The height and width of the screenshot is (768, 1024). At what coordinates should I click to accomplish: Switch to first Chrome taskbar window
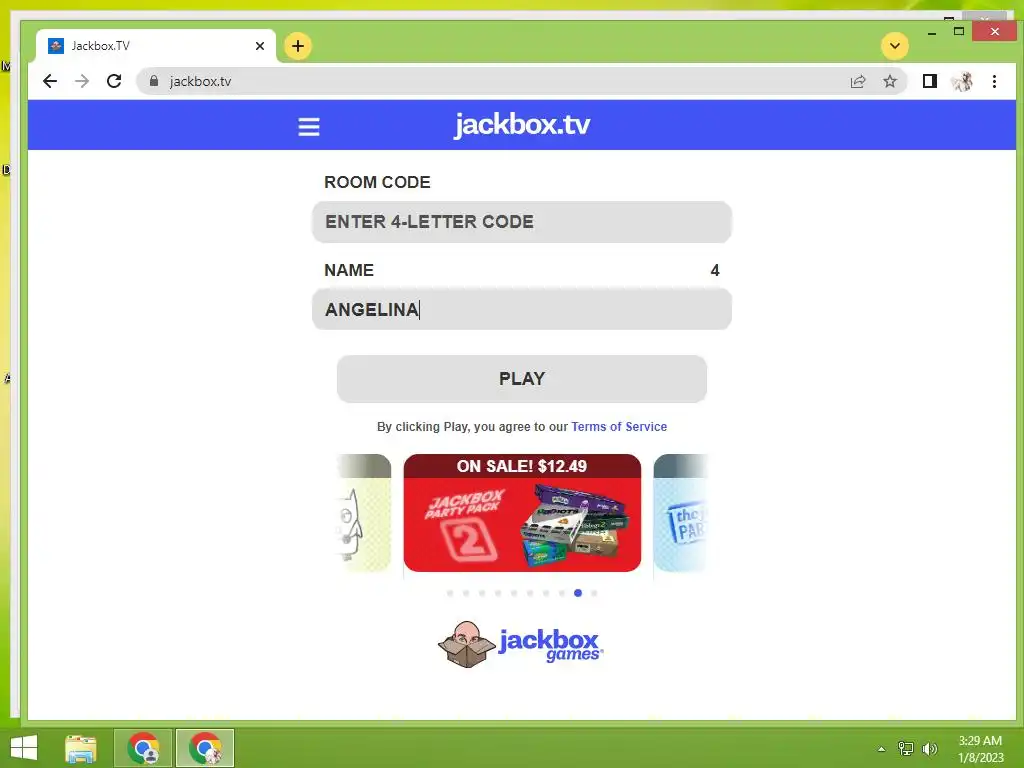(143, 748)
